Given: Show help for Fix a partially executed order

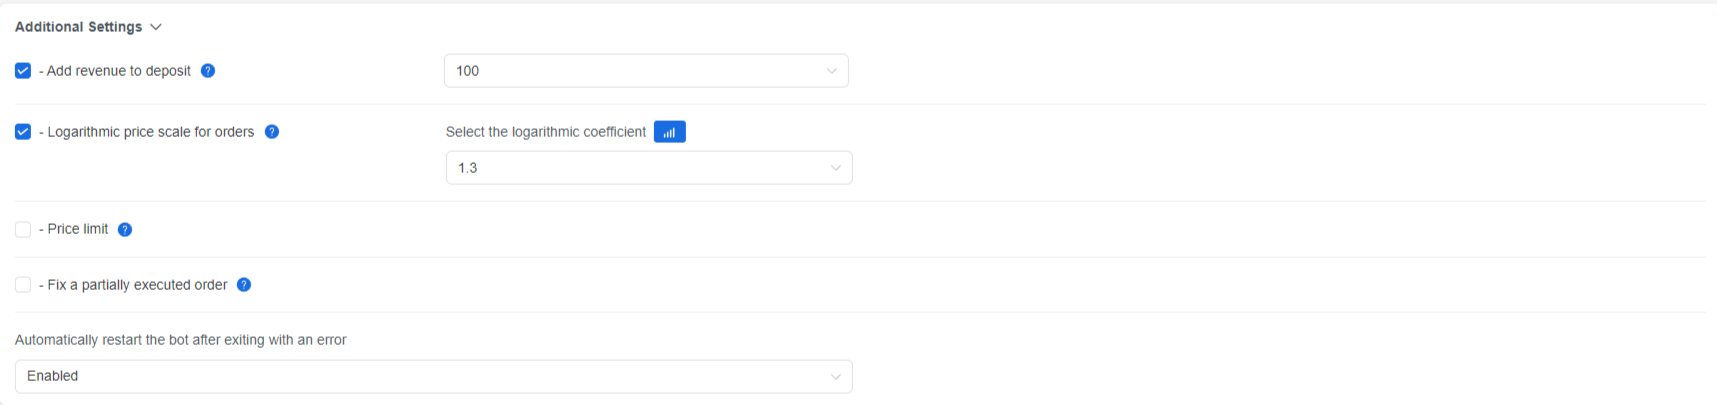Looking at the screenshot, I should click(244, 285).
